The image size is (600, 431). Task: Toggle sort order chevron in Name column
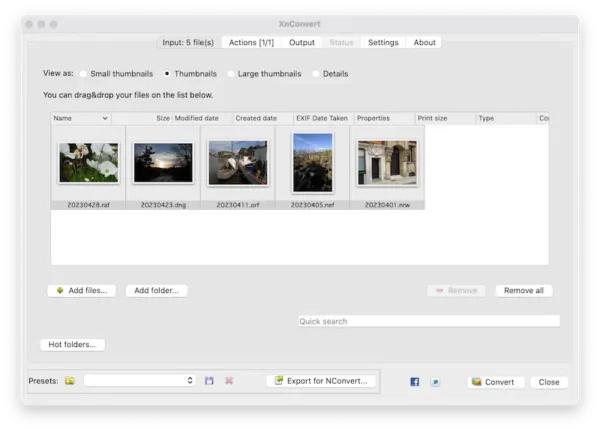click(105, 118)
